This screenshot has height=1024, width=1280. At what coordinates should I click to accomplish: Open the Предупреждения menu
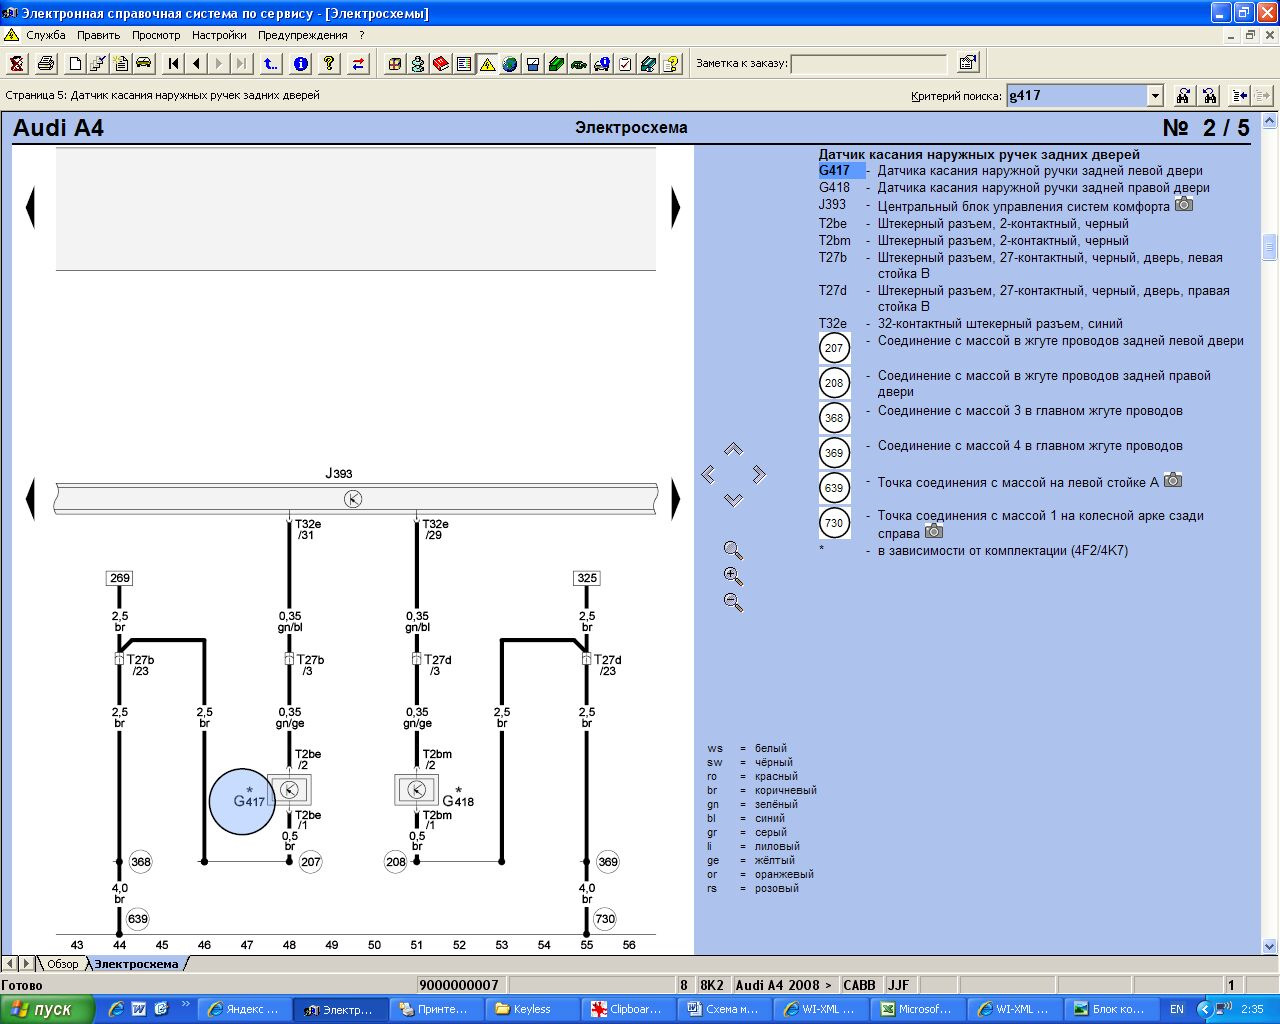tap(303, 35)
